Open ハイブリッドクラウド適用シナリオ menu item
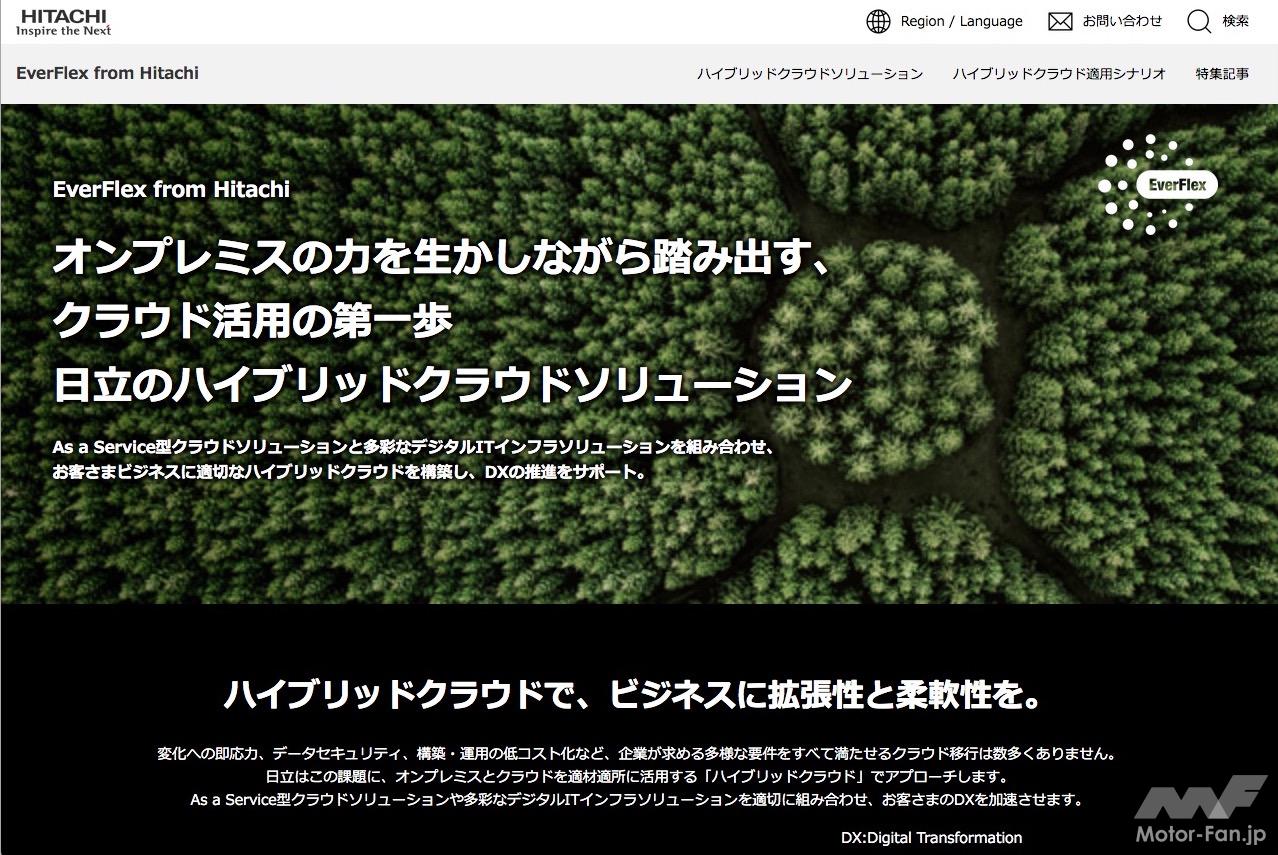 [x=1059, y=73]
